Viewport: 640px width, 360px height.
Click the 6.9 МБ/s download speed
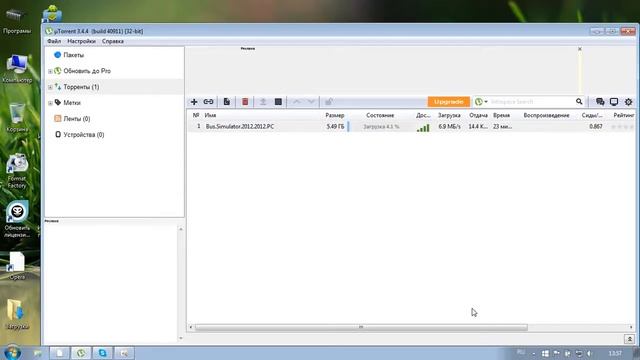click(449, 127)
